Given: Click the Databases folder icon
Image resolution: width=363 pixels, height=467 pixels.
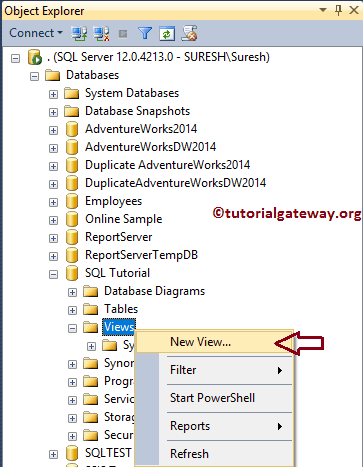Looking at the screenshot, I should (52, 75).
